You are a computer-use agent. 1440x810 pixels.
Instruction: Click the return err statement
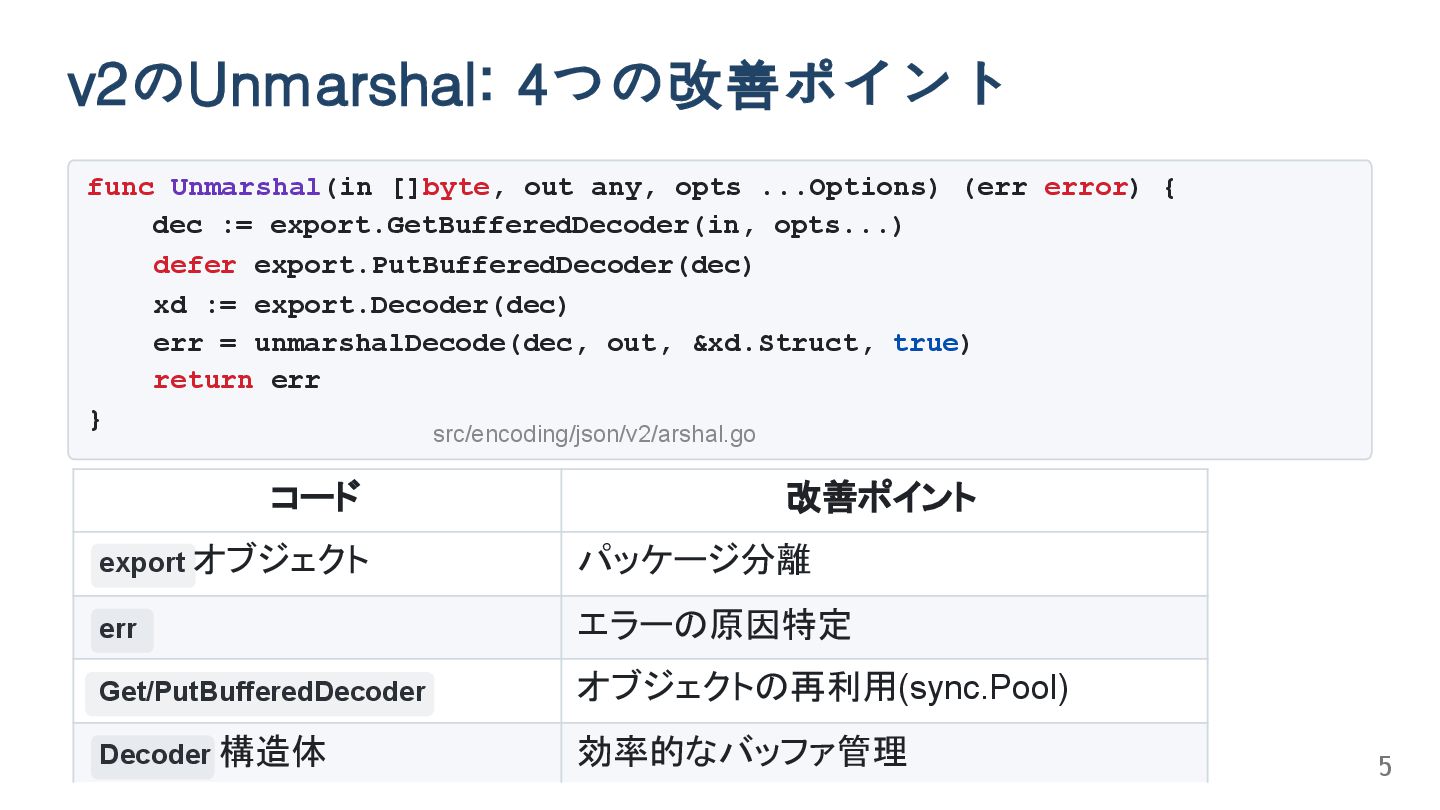236,381
